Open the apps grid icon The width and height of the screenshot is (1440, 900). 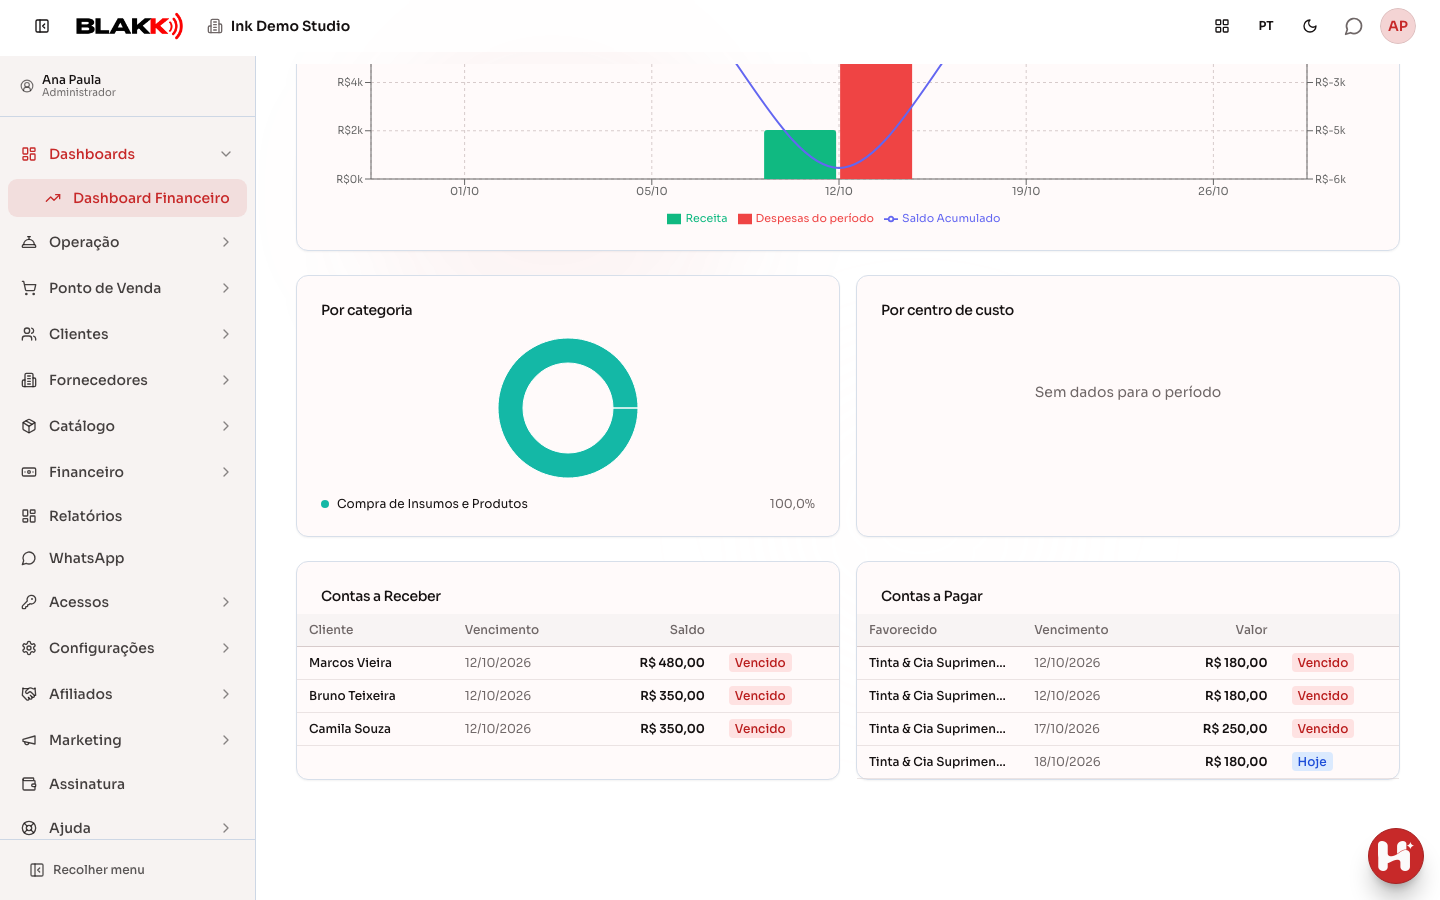pyautogui.click(x=1222, y=26)
